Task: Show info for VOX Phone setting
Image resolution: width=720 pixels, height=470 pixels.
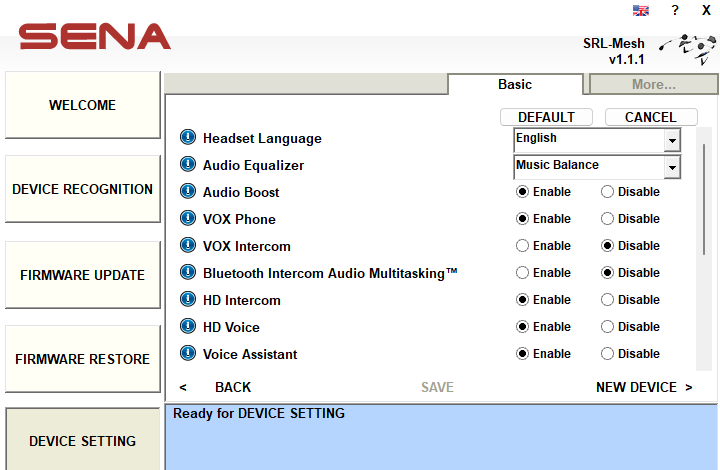Action: click(x=187, y=219)
